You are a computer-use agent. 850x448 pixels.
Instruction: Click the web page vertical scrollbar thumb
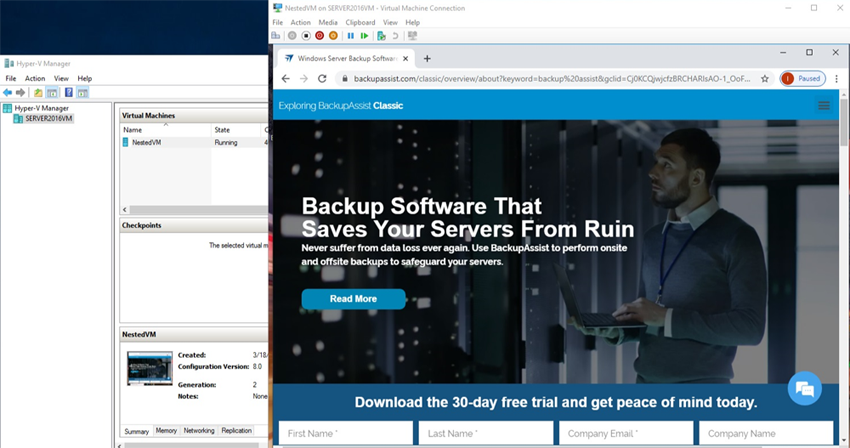[844, 122]
